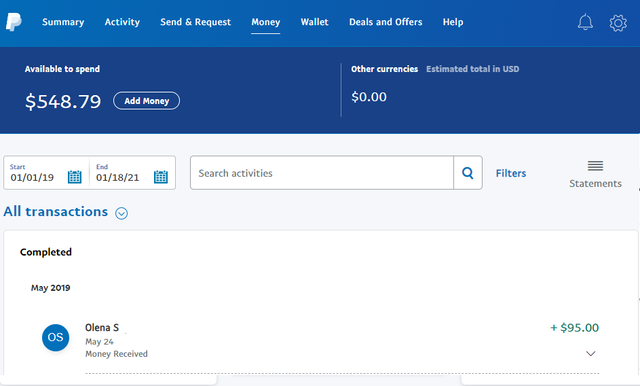Open Send & Request

pos(196,22)
